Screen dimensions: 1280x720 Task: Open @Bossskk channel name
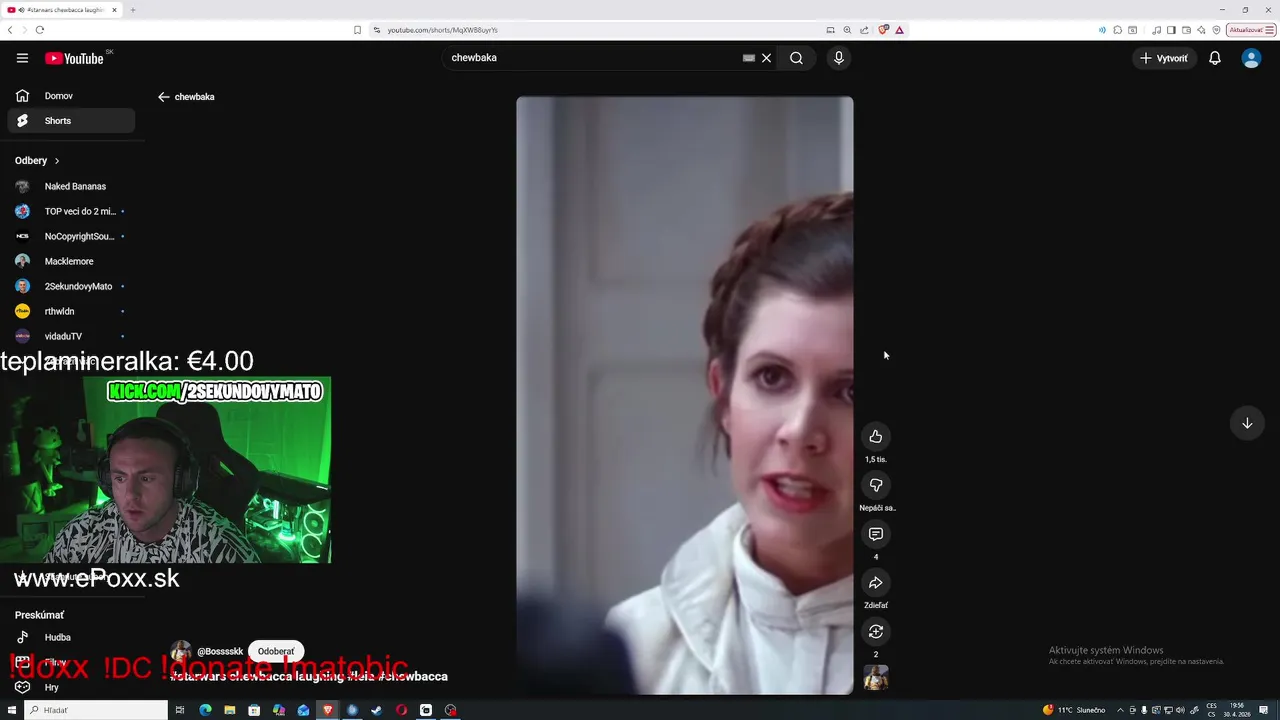(x=220, y=651)
